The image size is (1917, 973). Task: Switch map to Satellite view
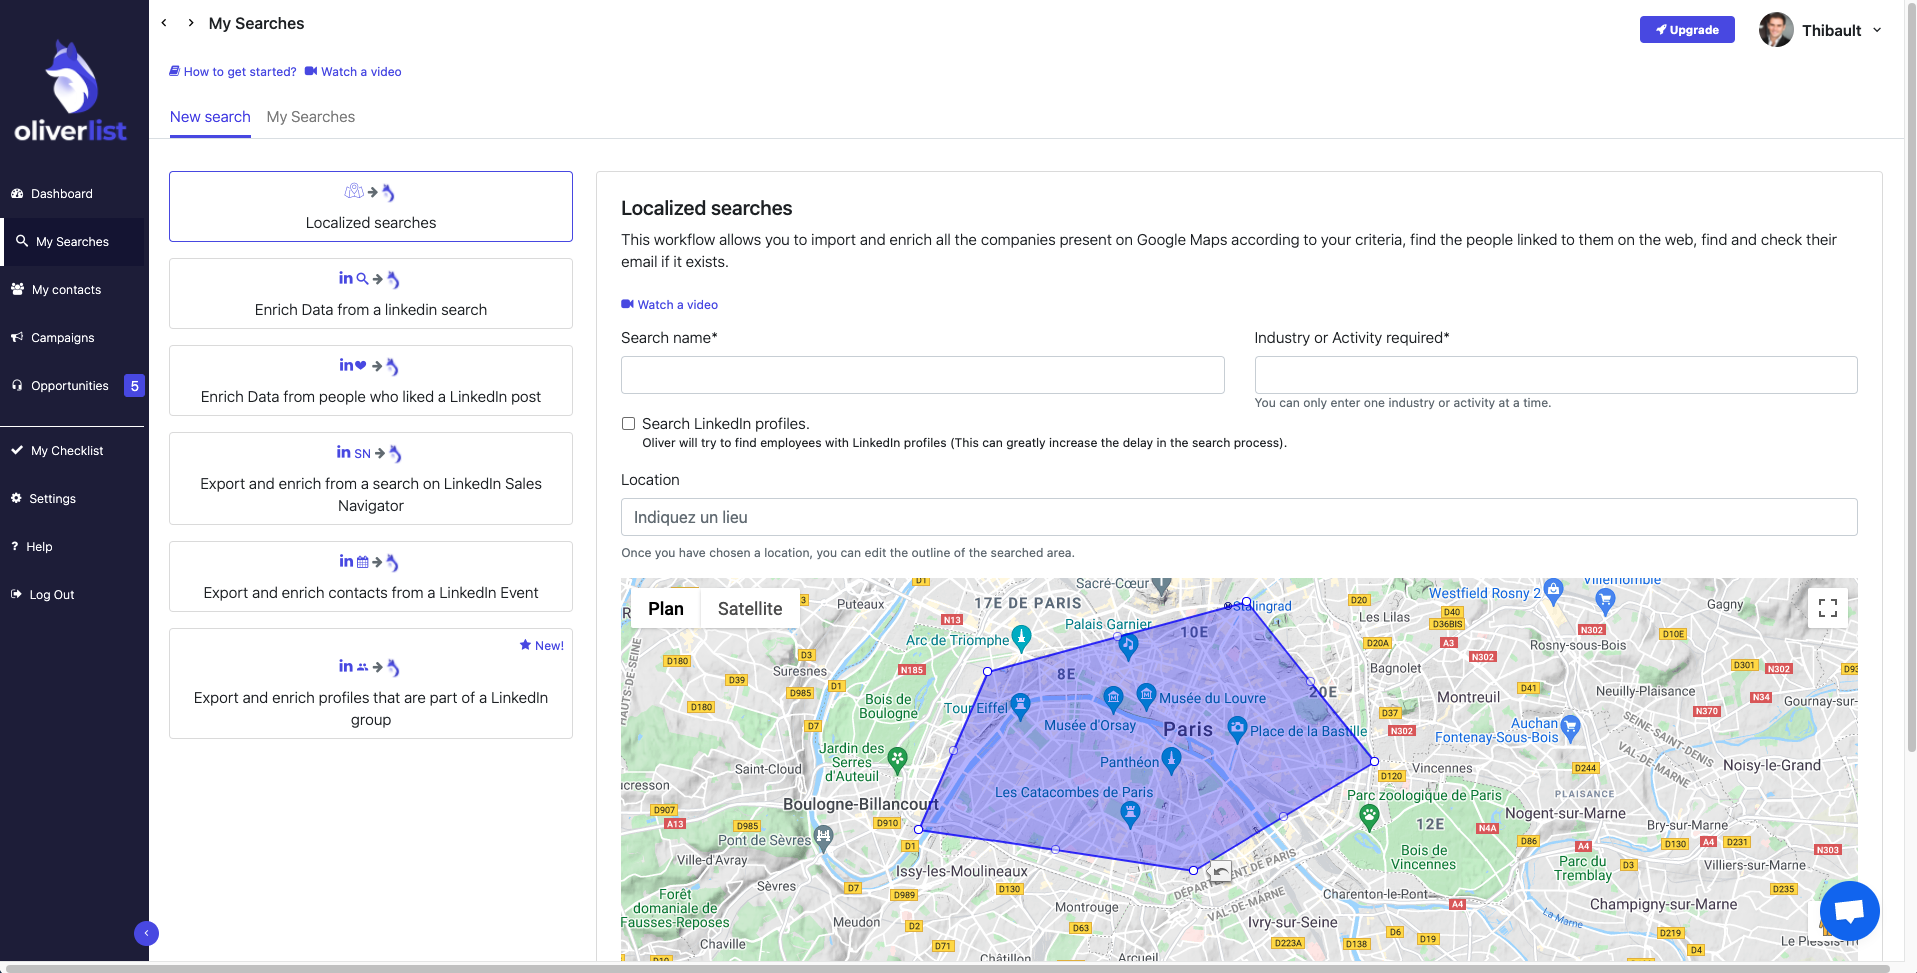coord(749,609)
